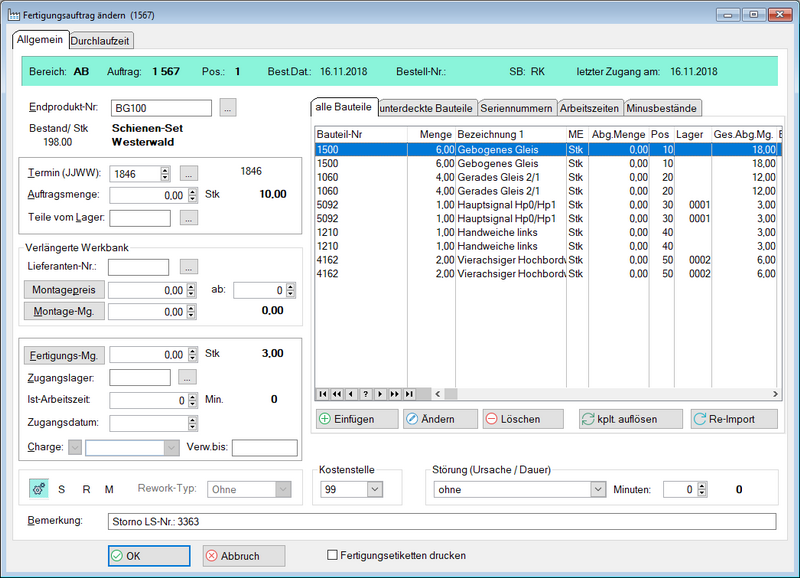Show the Minusbestände tab
The image size is (800, 578).
[x=663, y=108]
